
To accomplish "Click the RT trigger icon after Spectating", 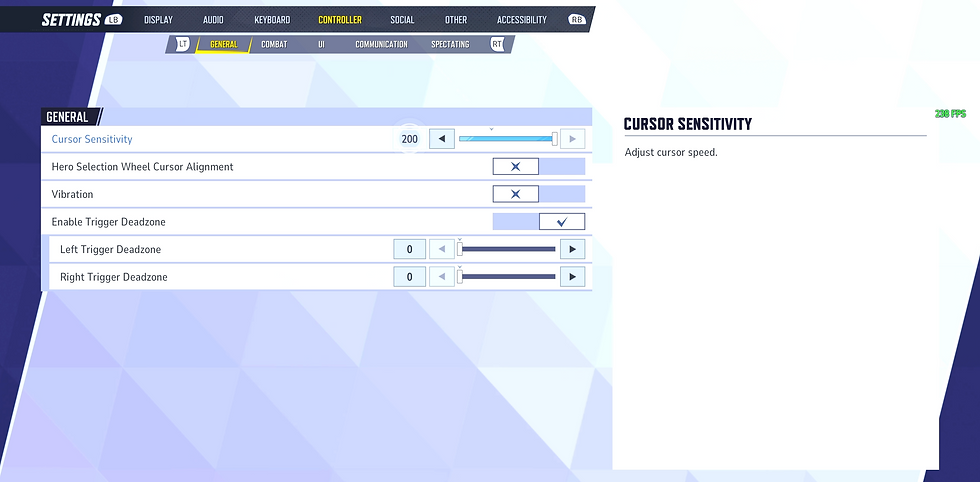I will click(x=497, y=44).
